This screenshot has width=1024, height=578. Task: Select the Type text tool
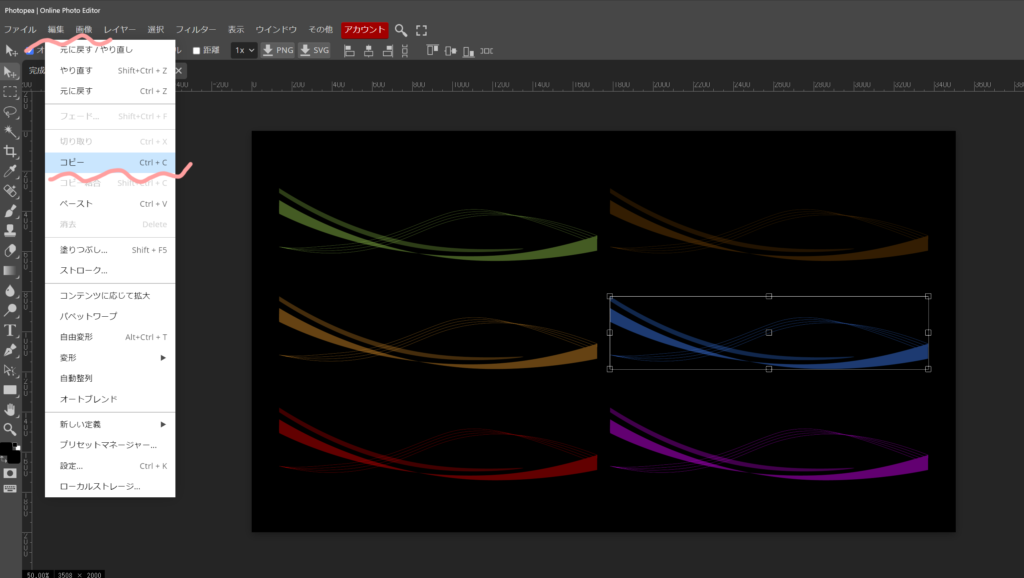click(x=11, y=330)
